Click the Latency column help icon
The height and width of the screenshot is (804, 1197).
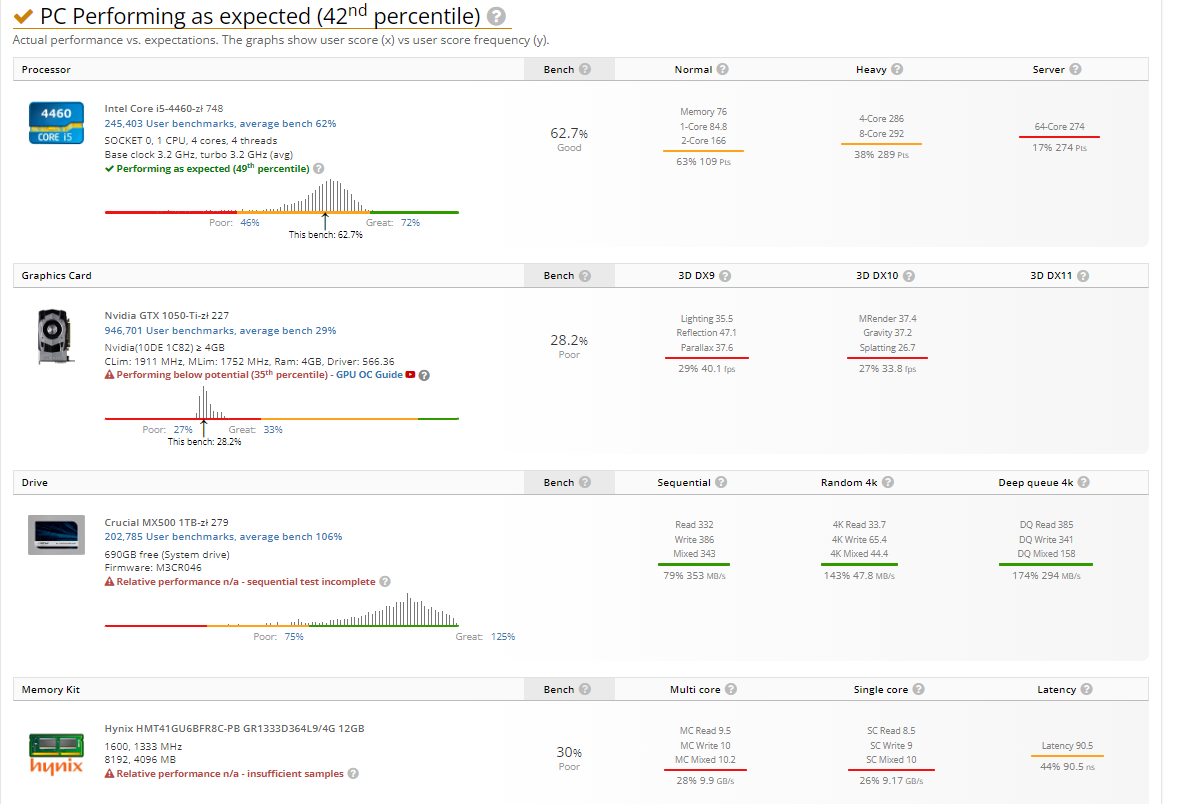[1088, 689]
